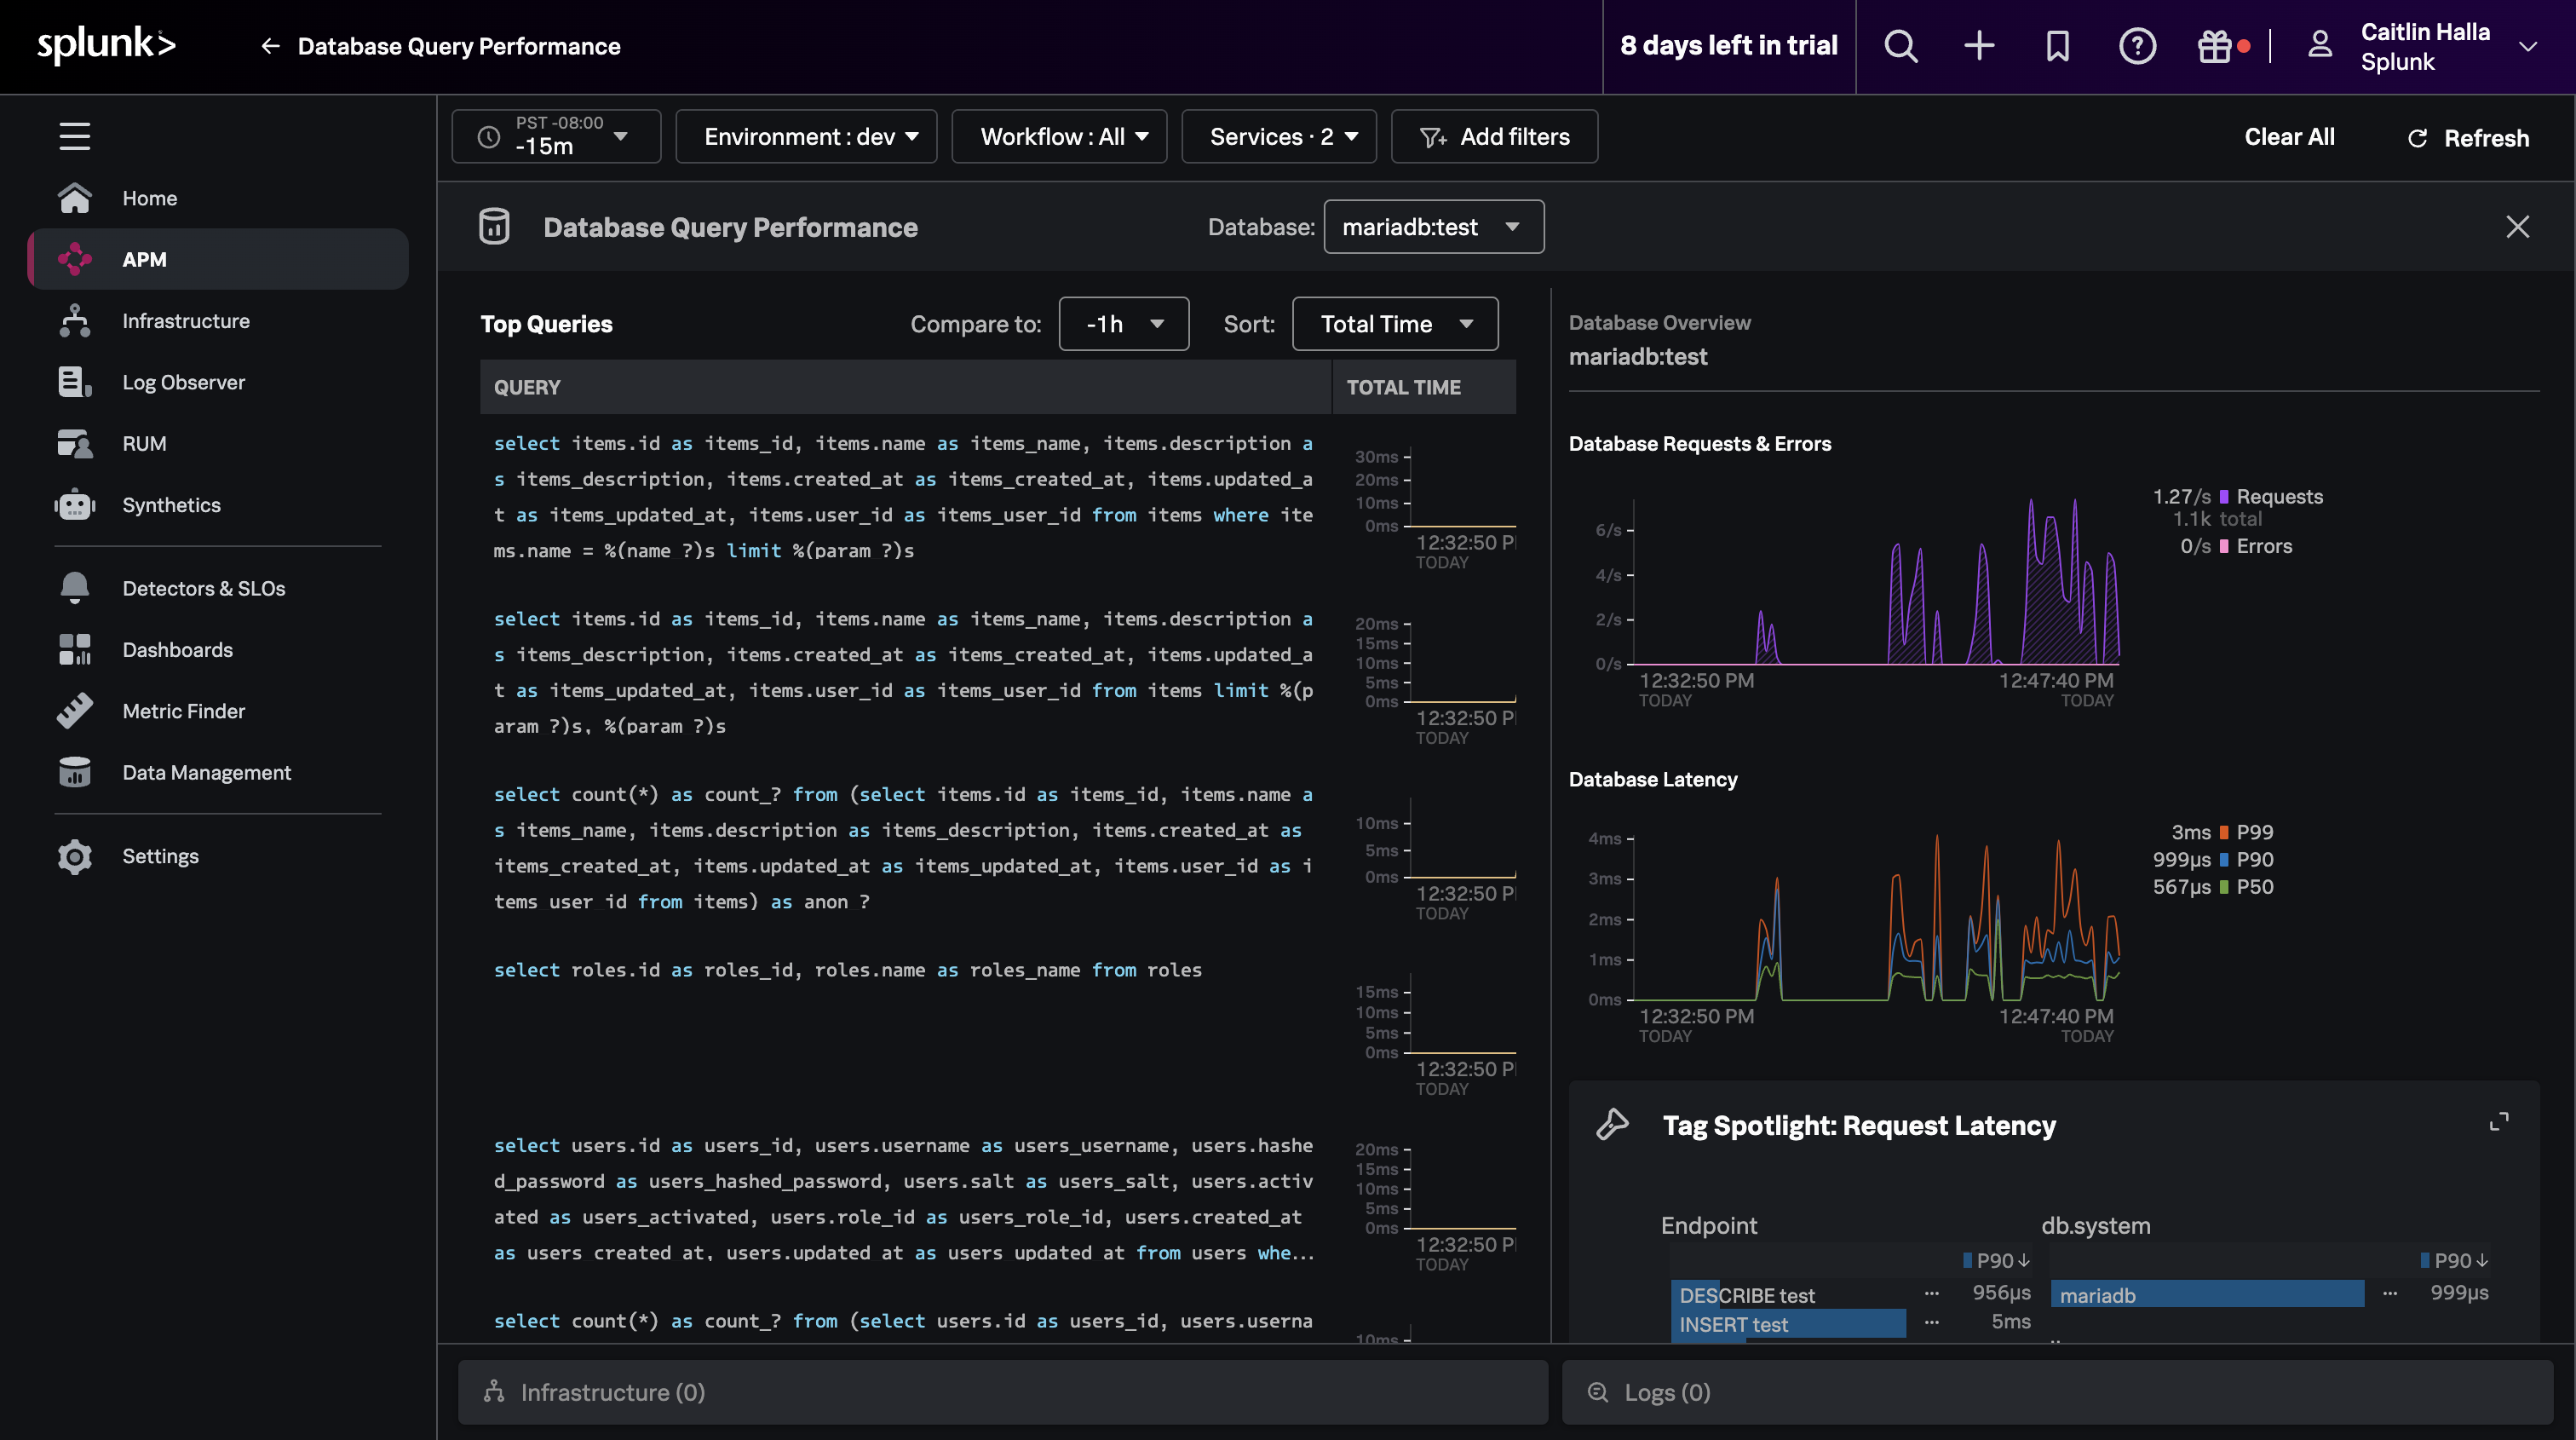Viewport: 2576px width, 1440px height.
Task: Switch to the Logs (0) tab
Action: 1662,1391
